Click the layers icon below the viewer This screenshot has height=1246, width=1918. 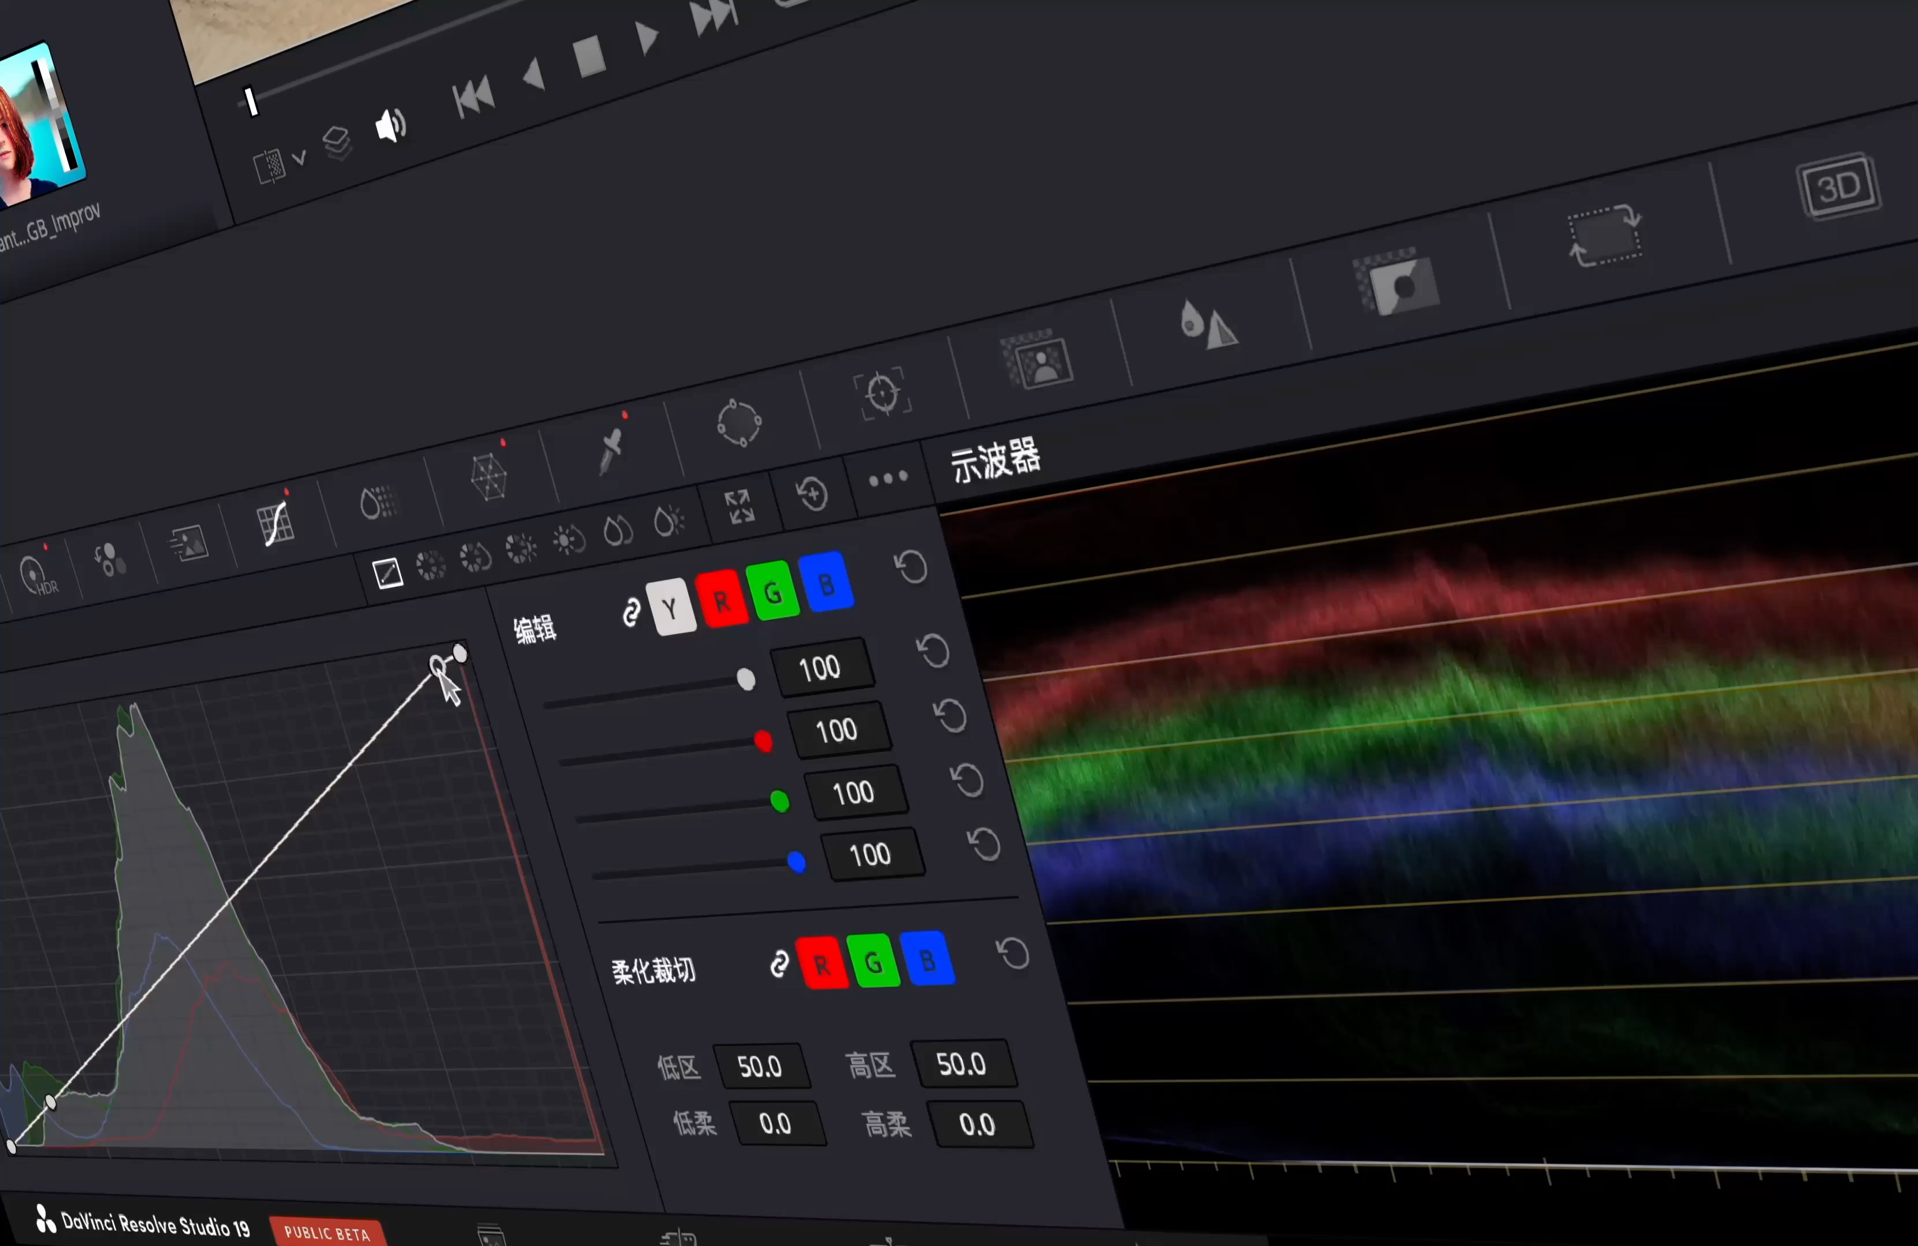337,143
